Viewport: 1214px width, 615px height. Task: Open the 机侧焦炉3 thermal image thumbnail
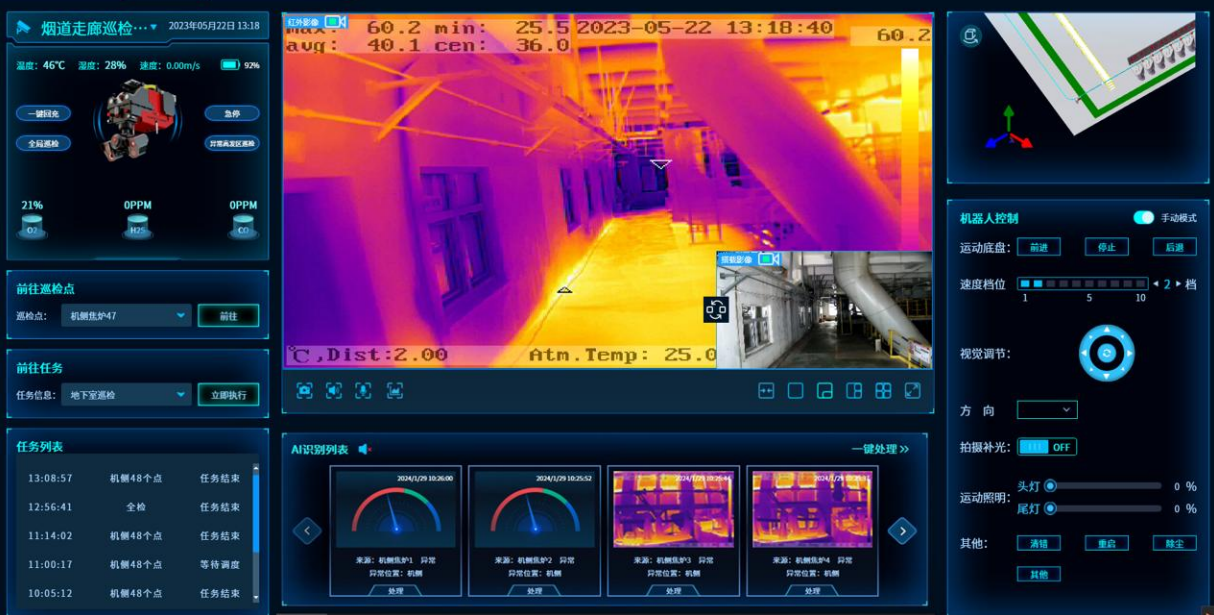point(674,510)
